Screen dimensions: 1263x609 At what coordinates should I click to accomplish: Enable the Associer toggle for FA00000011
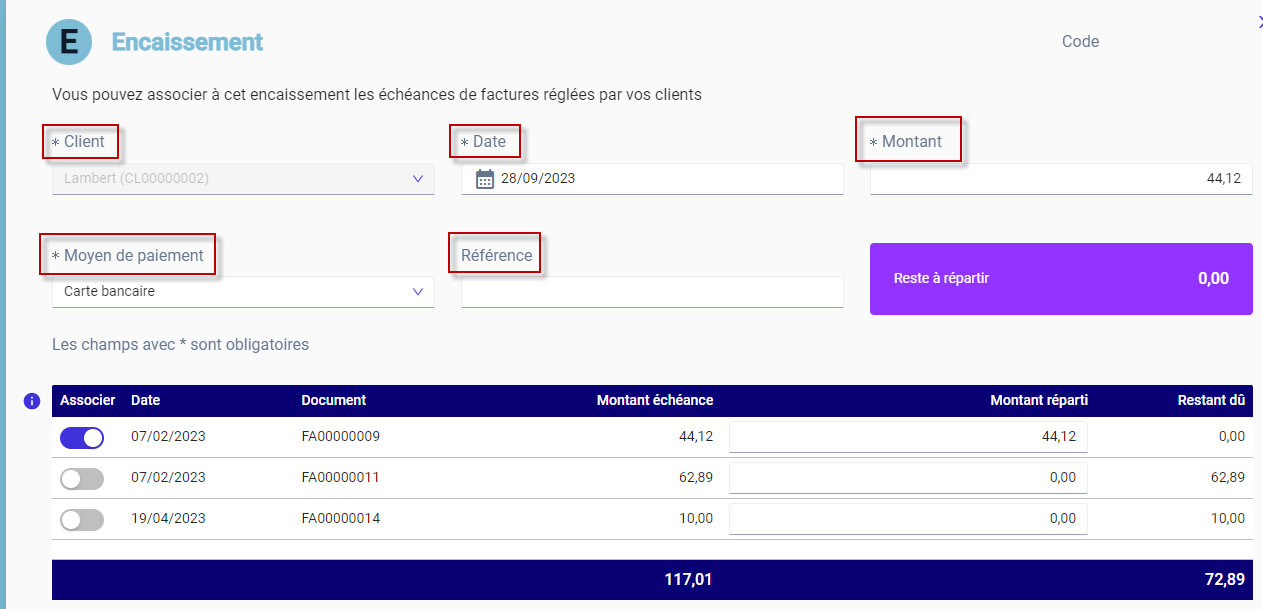[x=82, y=479]
